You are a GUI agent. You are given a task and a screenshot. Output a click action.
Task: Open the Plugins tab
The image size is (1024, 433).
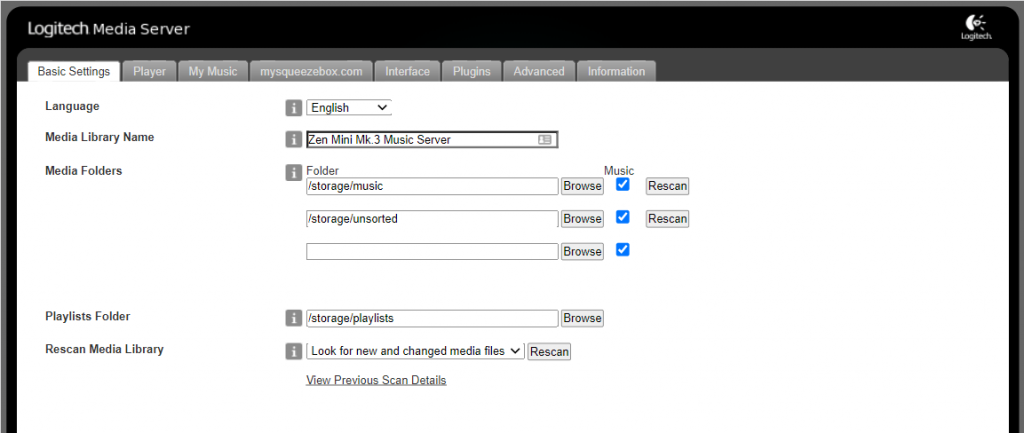click(472, 71)
